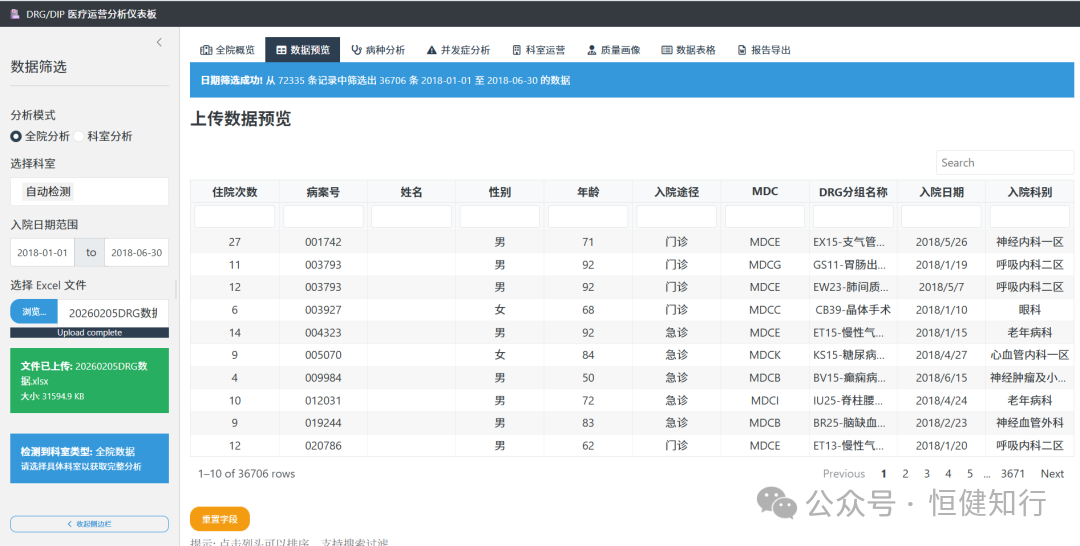Focus the table Search box
1080x546 pixels.
pyautogui.click(x=1004, y=162)
